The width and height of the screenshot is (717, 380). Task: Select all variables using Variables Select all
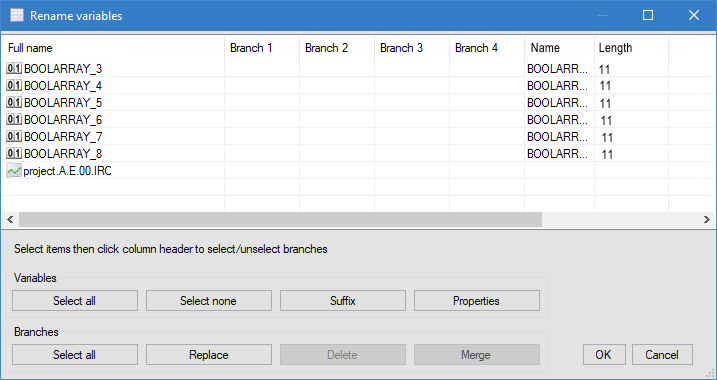pyautogui.click(x=75, y=301)
